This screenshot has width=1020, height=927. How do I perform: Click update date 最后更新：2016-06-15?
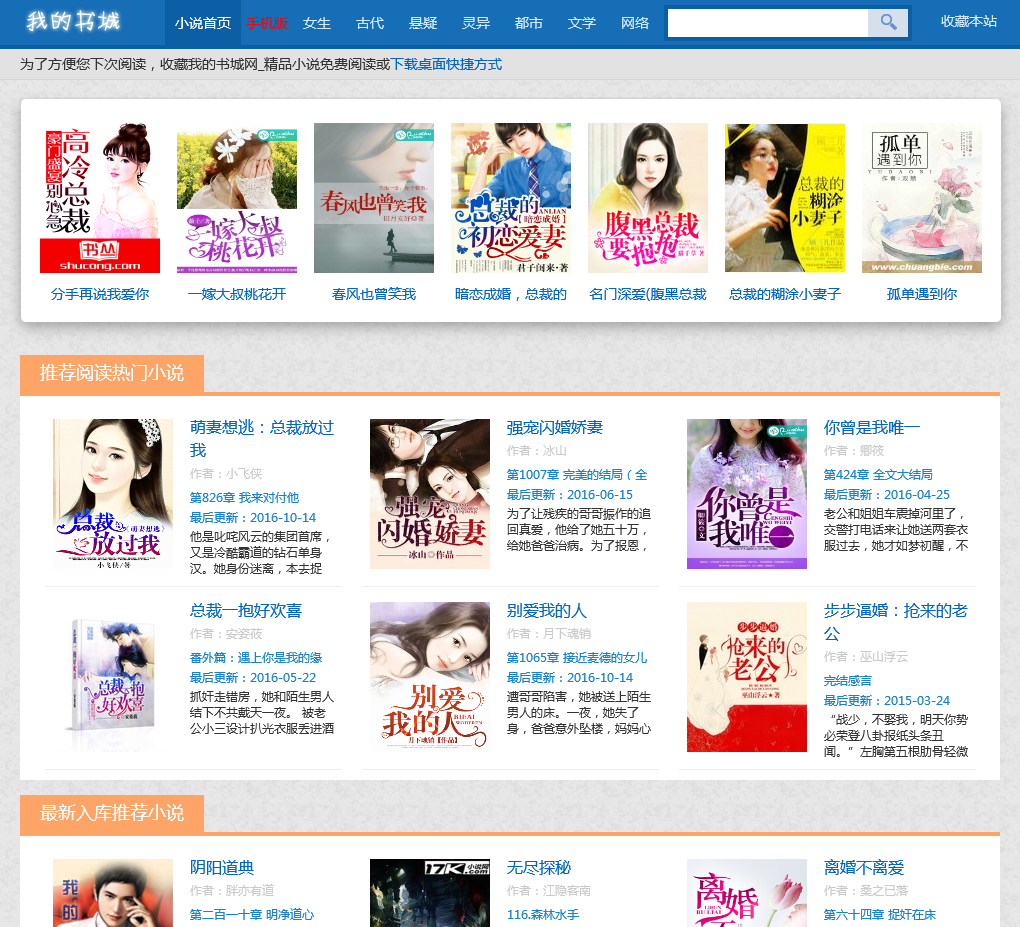(x=570, y=494)
